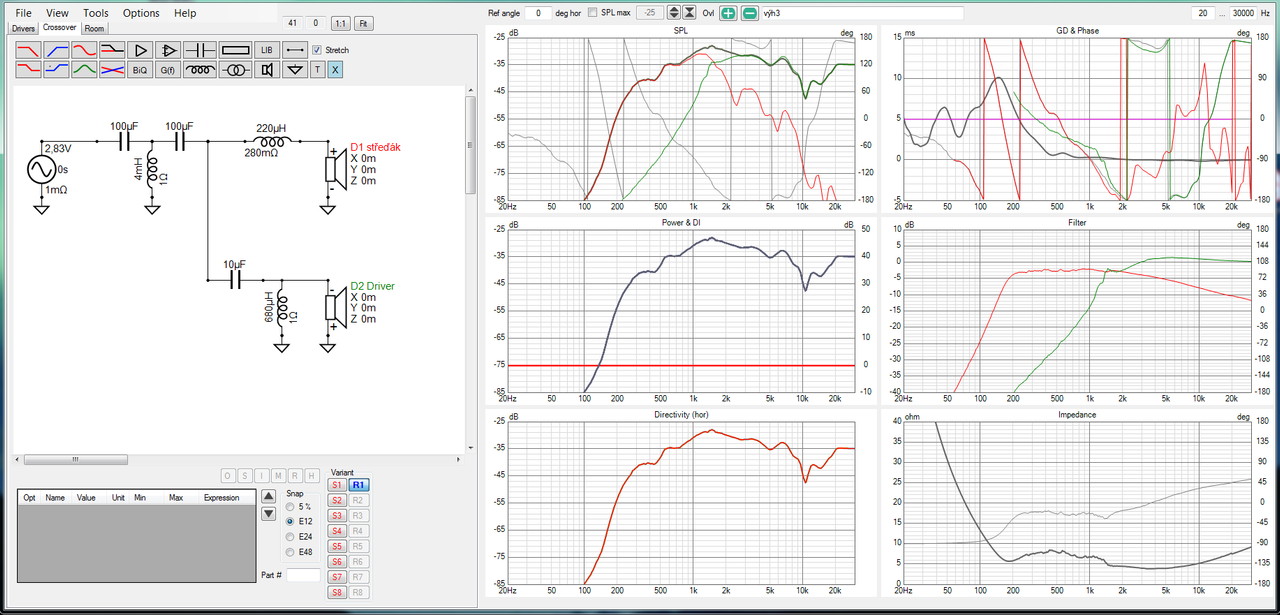1280x615 pixels.
Task: Add a buffer amplifier triangle component
Action: pos(141,50)
